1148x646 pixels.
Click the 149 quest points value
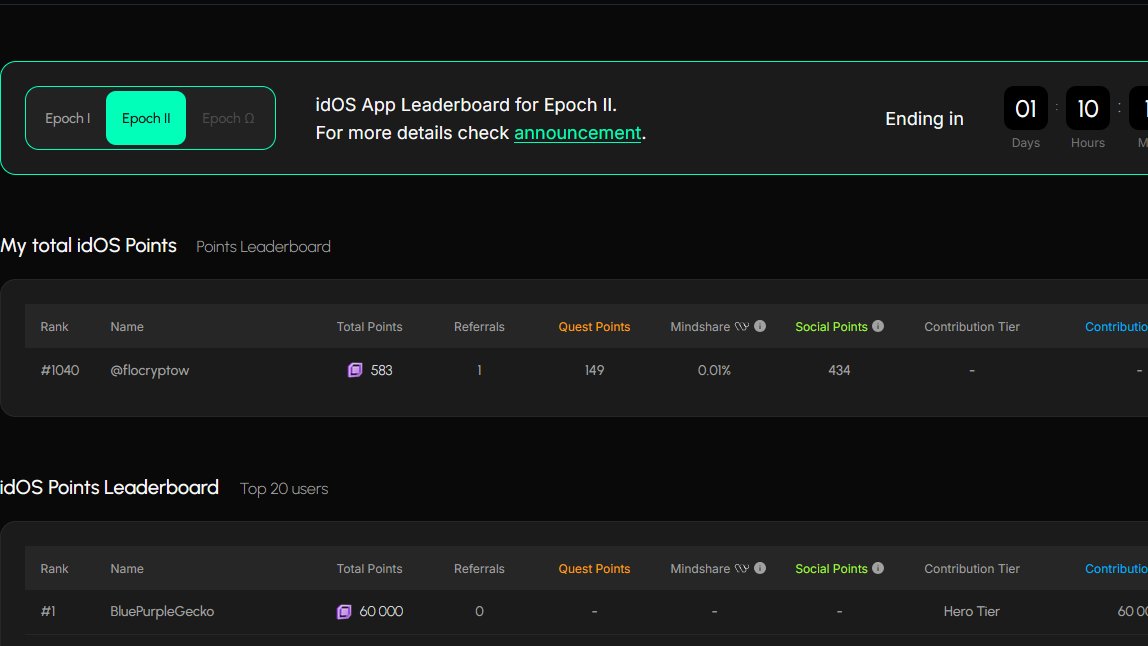click(x=594, y=371)
